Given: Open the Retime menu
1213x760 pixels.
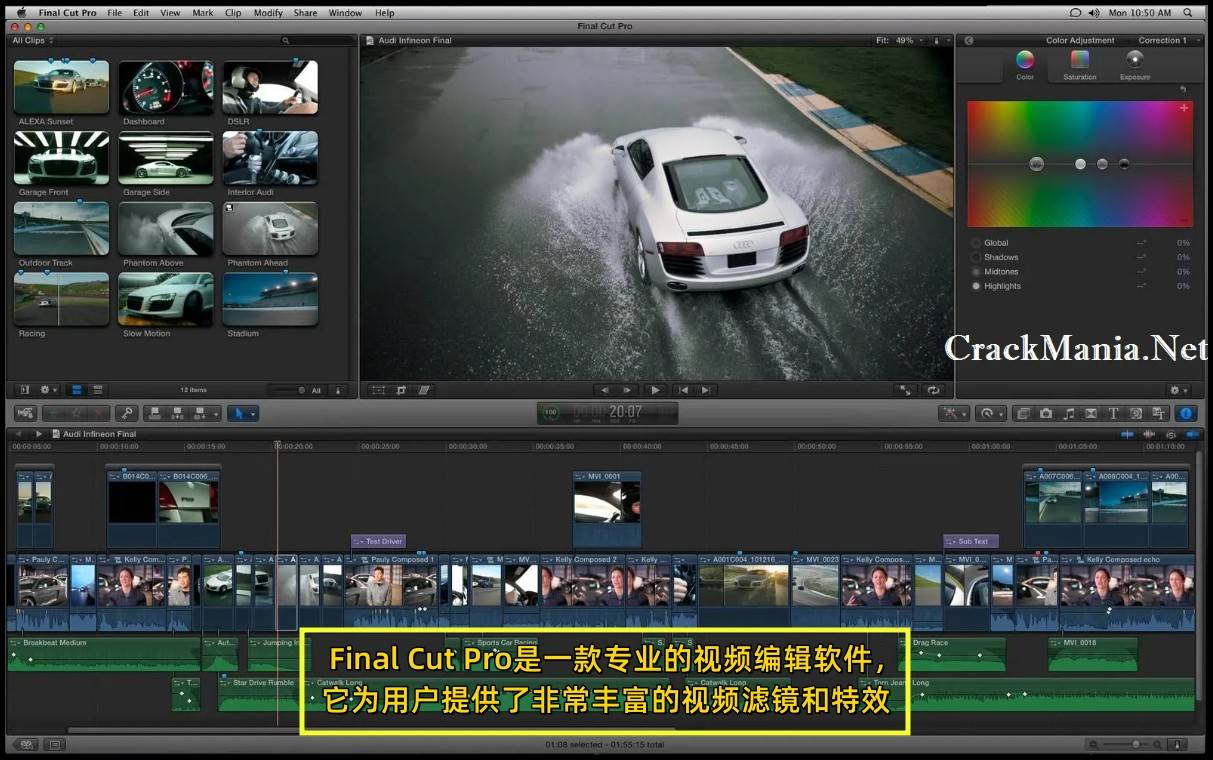Looking at the screenshot, I should coord(990,413).
